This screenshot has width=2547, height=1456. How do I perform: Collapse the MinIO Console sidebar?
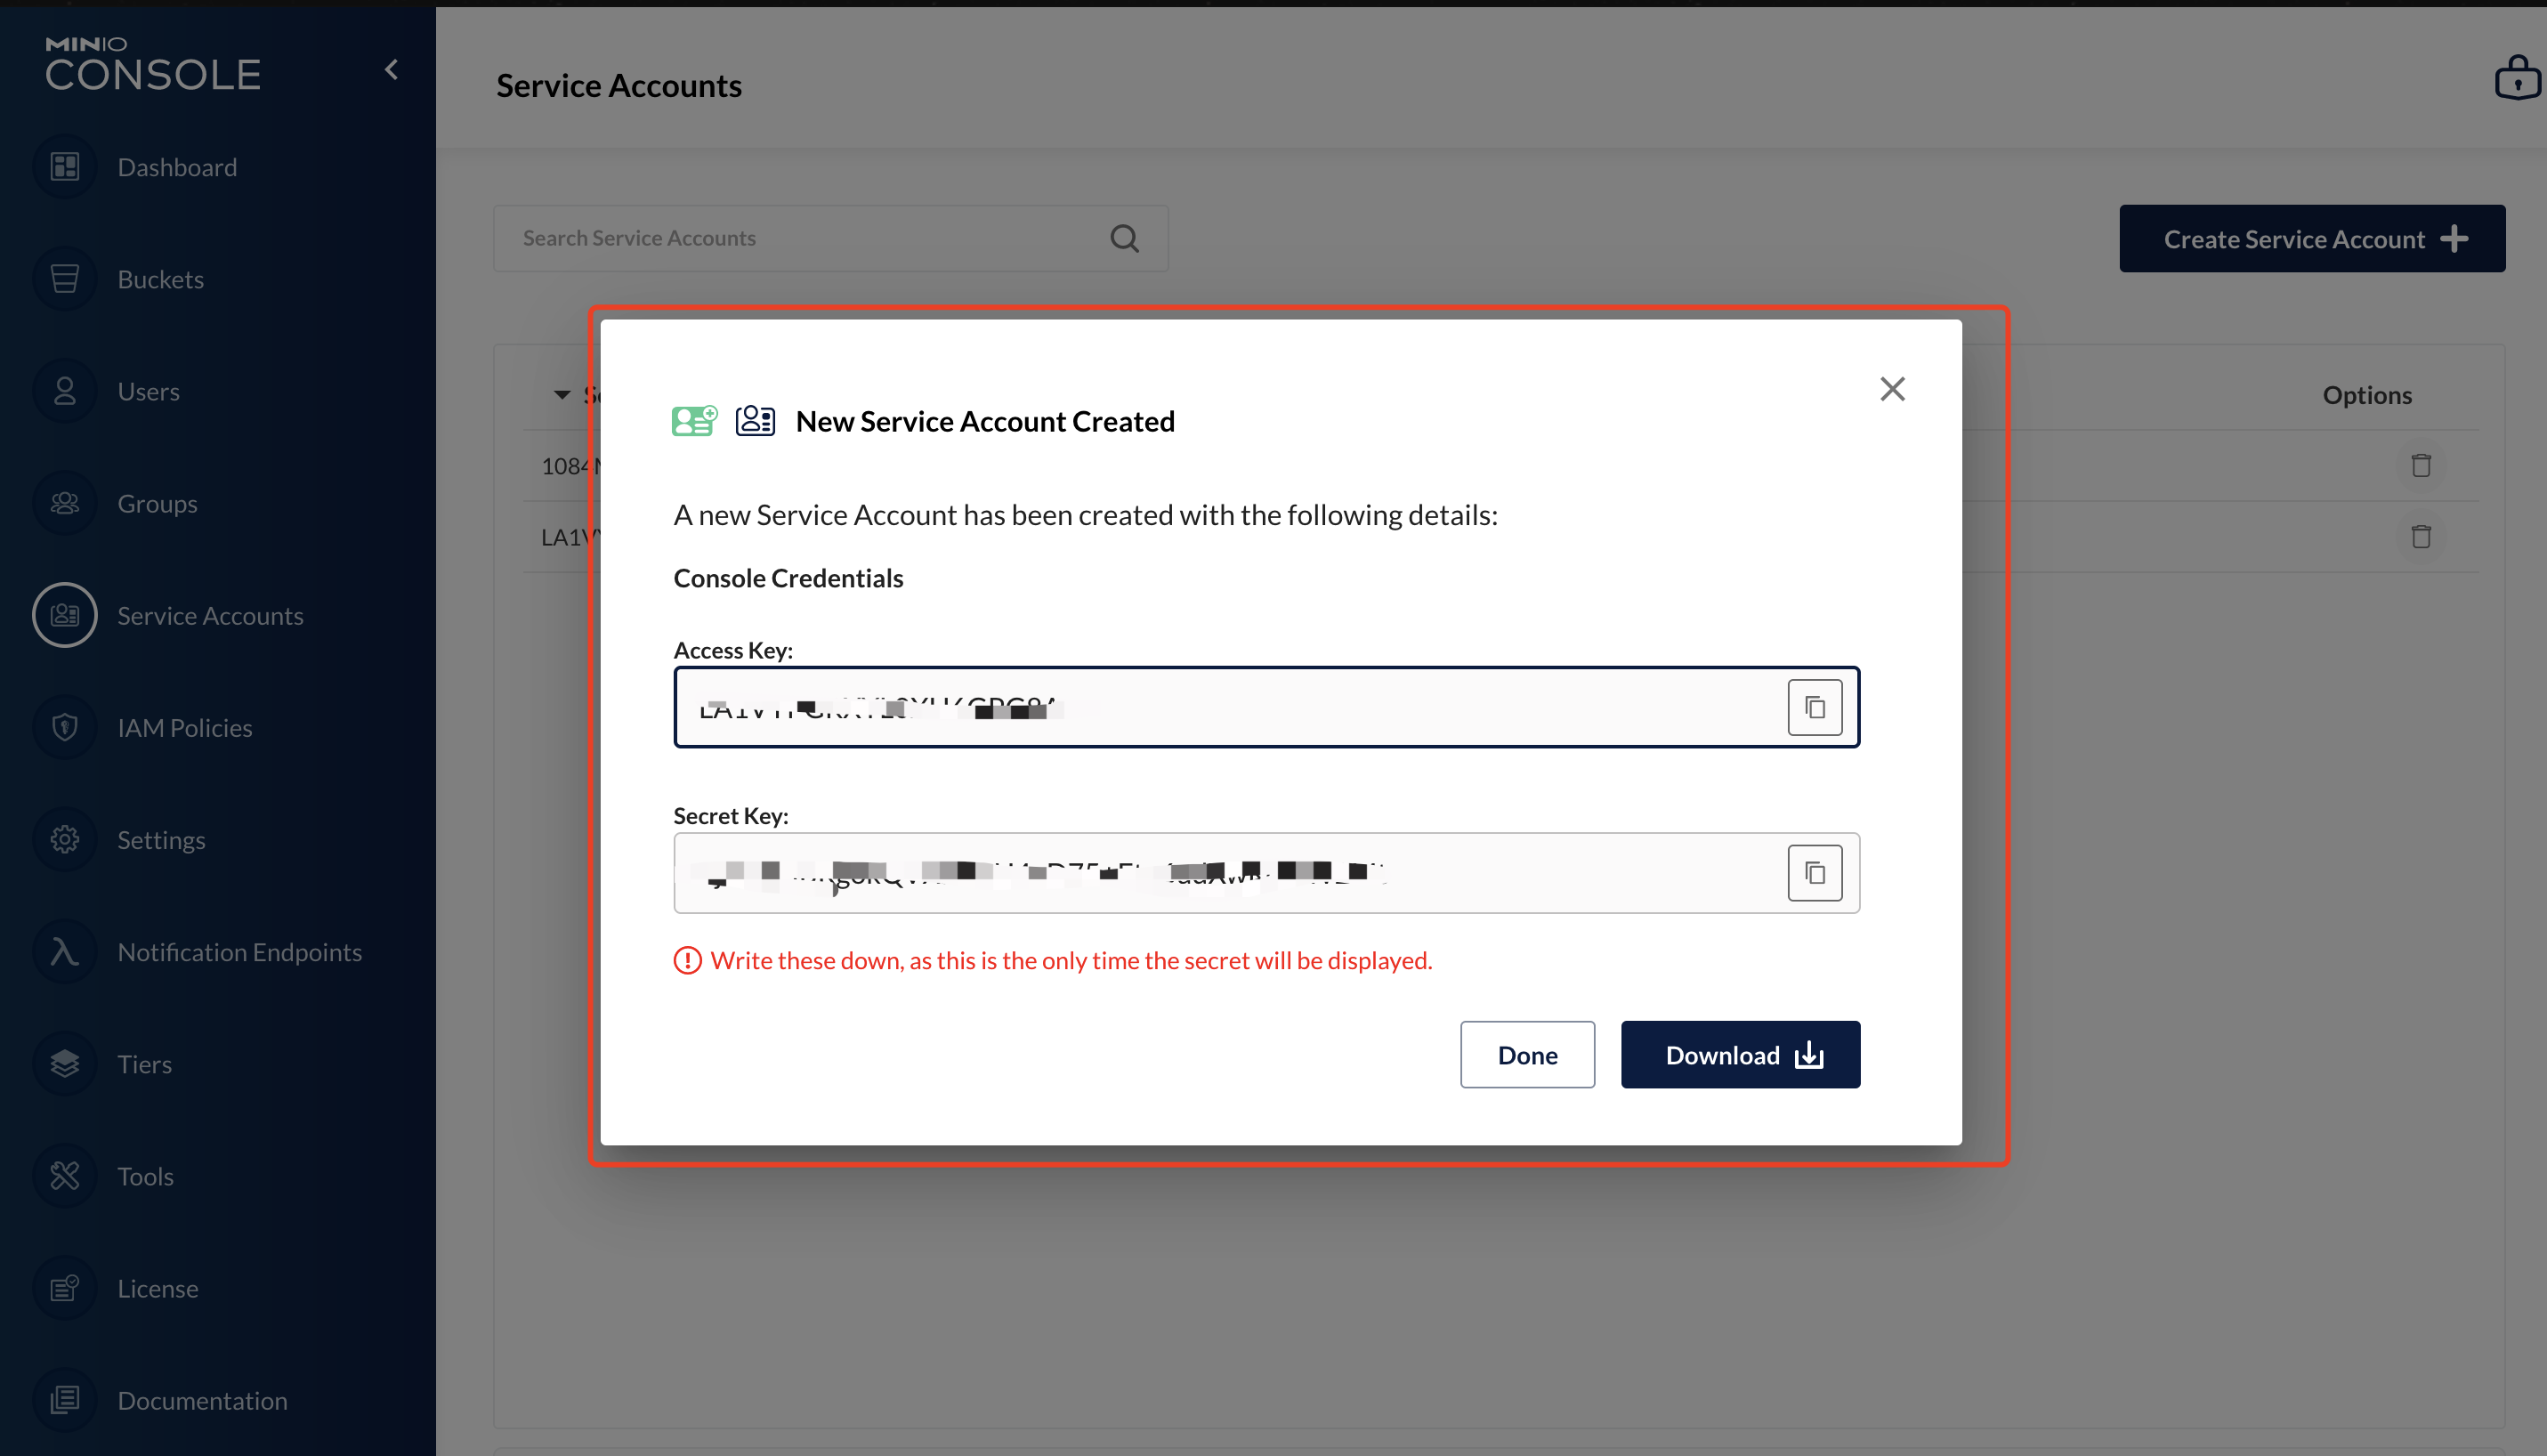pyautogui.click(x=392, y=70)
